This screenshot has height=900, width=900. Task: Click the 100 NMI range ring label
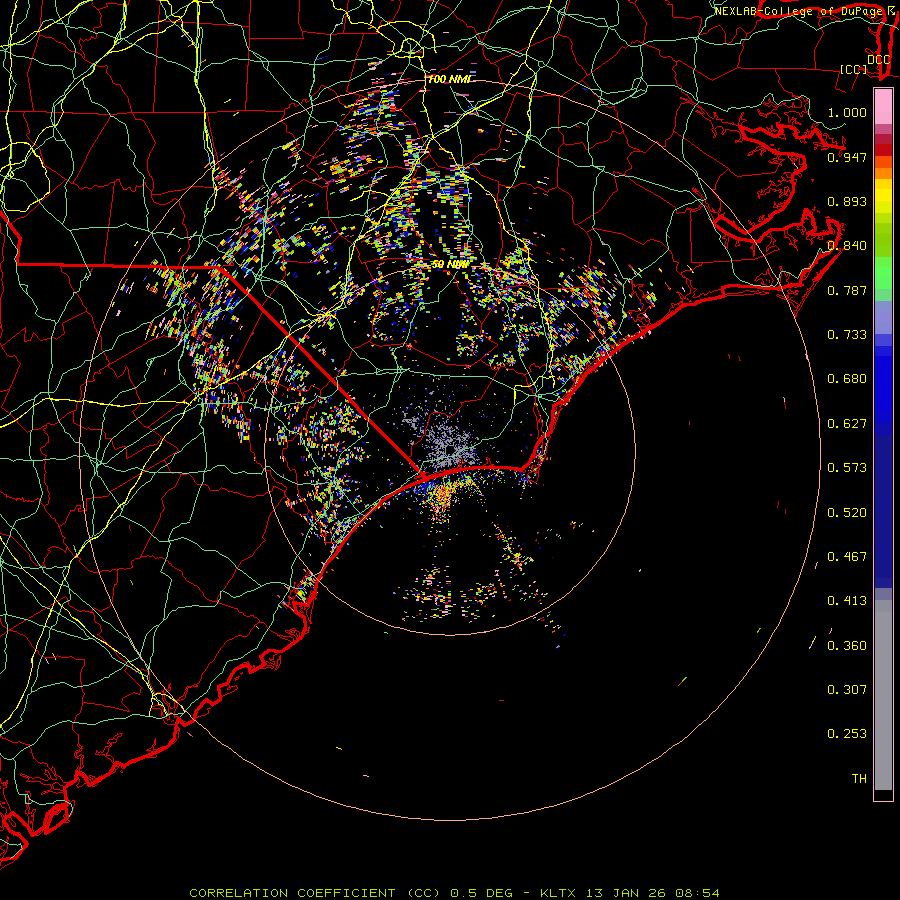coord(449,79)
